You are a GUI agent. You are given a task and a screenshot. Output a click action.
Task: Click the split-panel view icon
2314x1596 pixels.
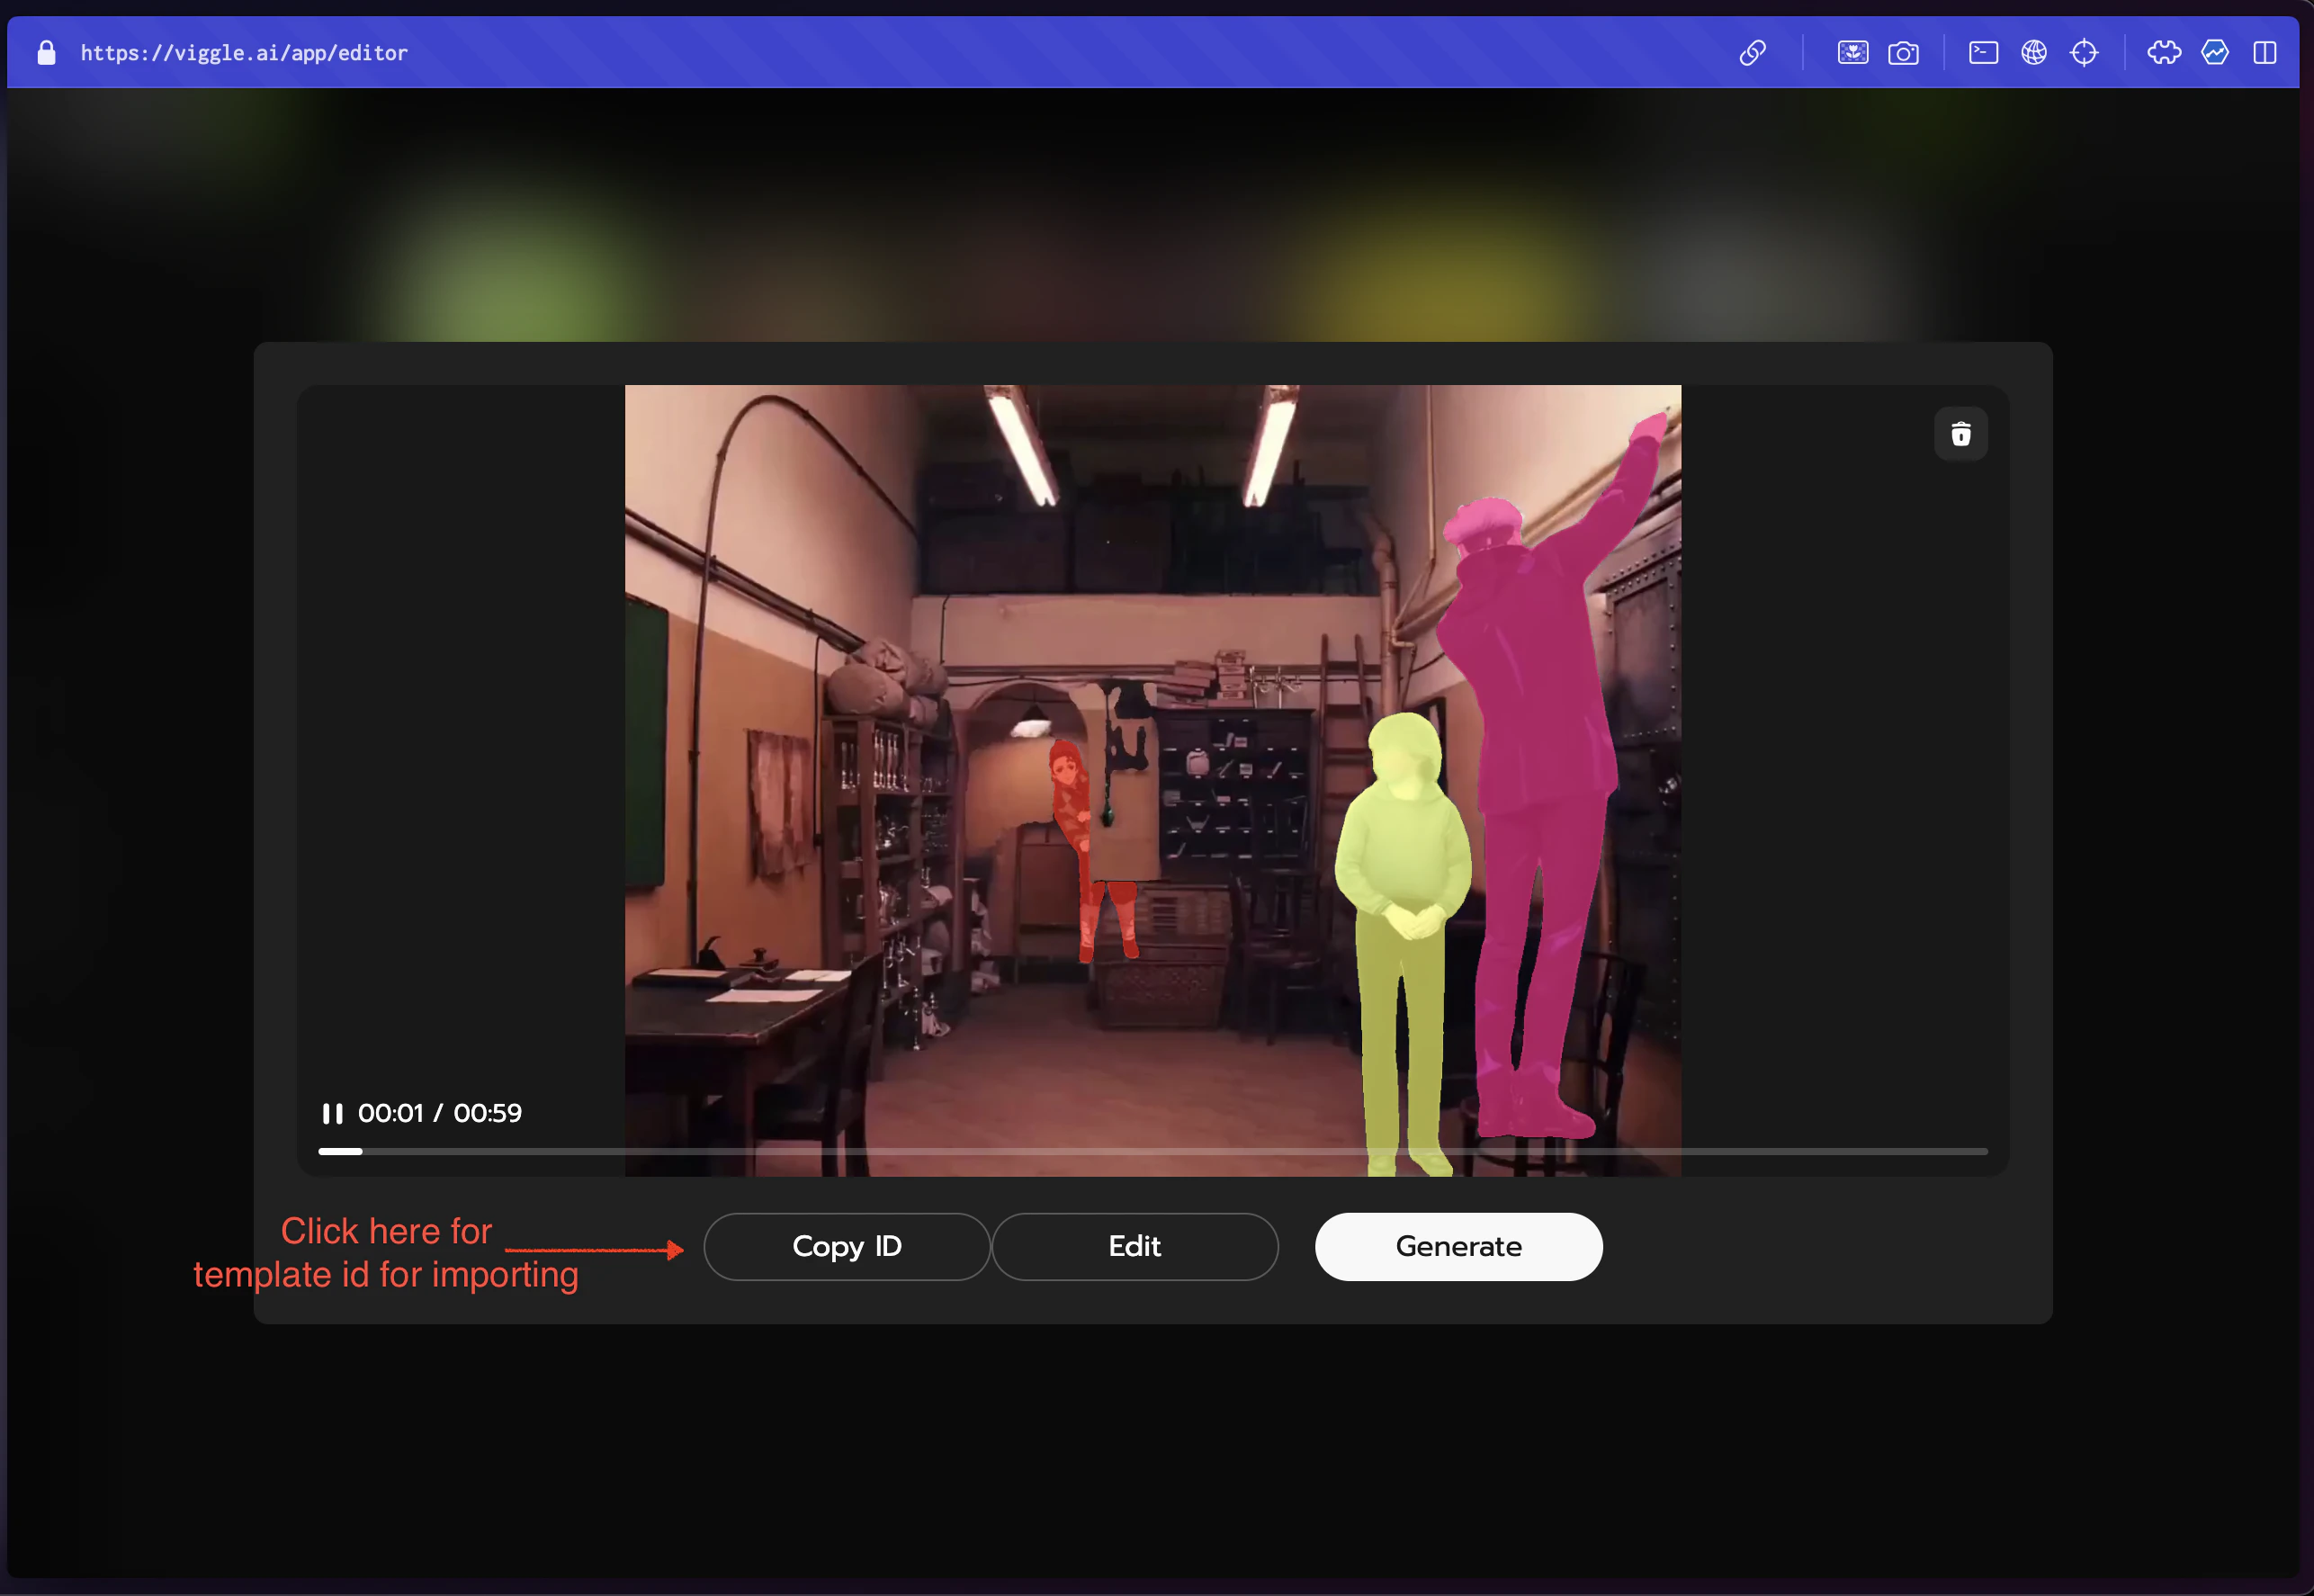click(x=2264, y=52)
